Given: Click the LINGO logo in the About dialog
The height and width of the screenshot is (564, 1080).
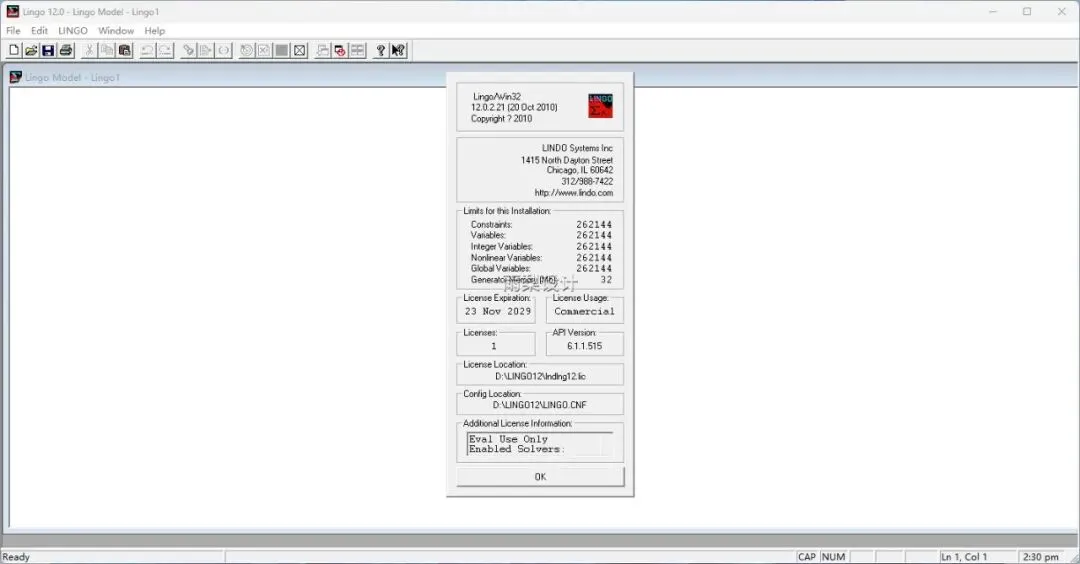Looking at the screenshot, I should (x=600, y=106).
